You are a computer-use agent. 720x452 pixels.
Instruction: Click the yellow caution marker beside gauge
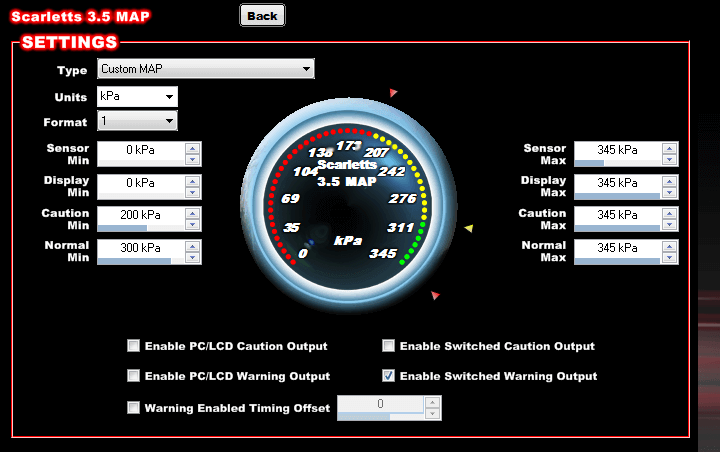tap(469, 229)
